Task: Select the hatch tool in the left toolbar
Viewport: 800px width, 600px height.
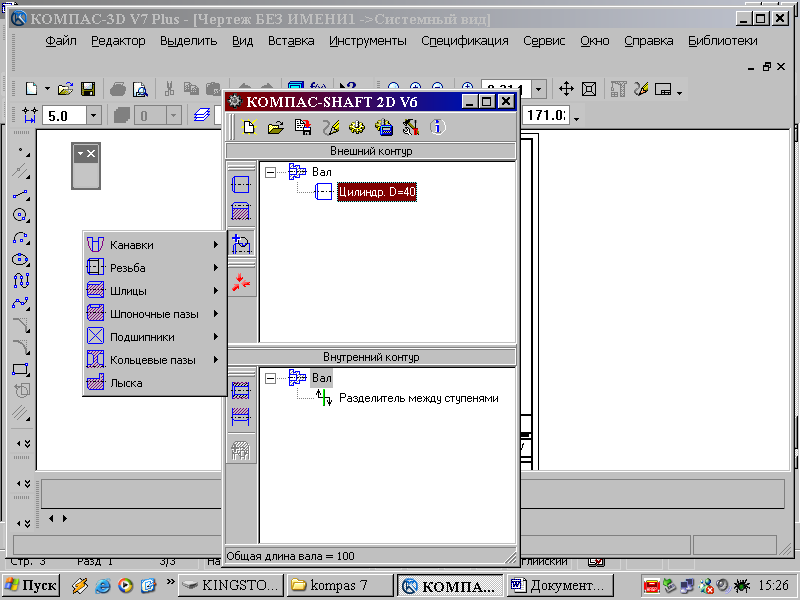Action: tap(20, 412)
